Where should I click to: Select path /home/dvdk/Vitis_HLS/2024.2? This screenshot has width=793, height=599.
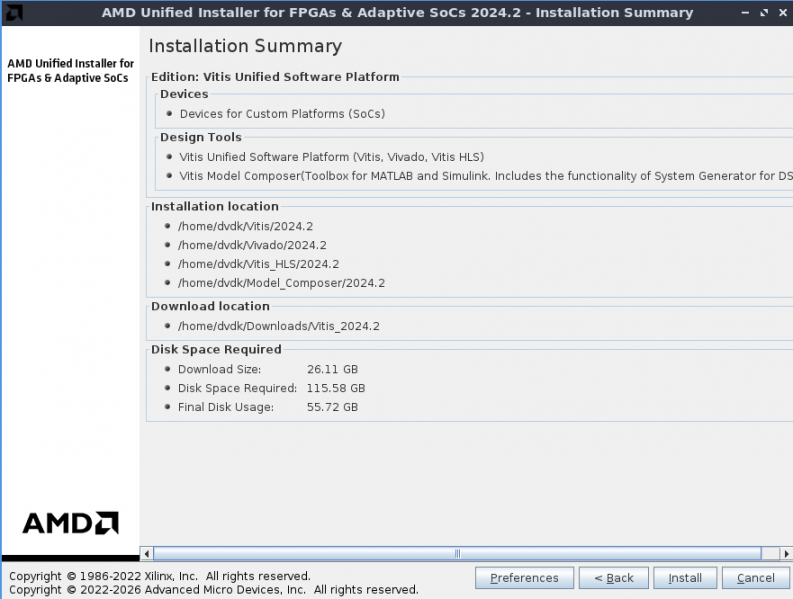258,264
